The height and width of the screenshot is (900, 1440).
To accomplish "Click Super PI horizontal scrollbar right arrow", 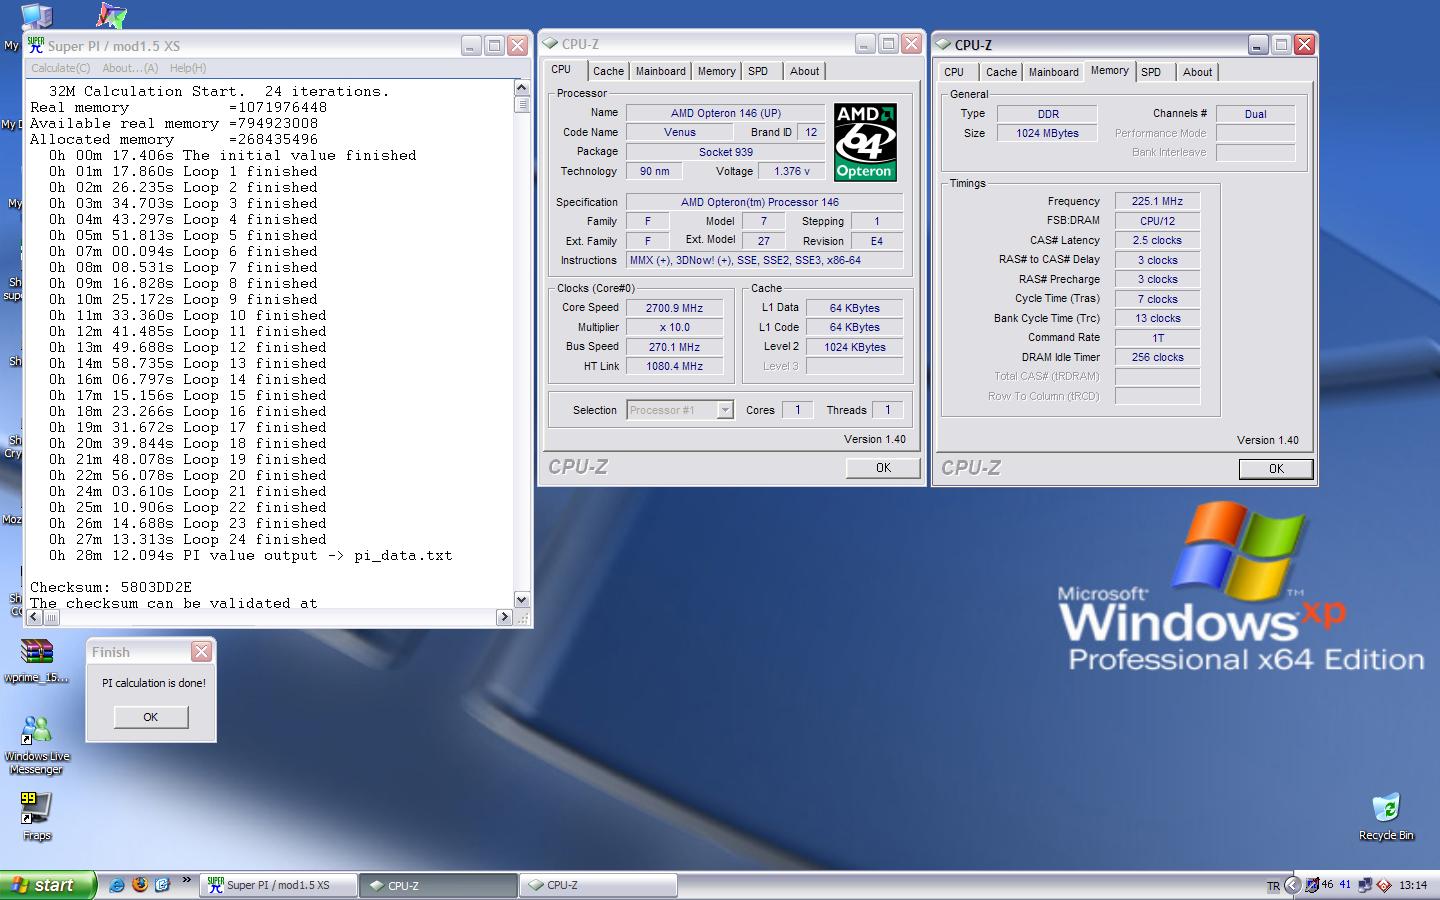I will [504, 617].
